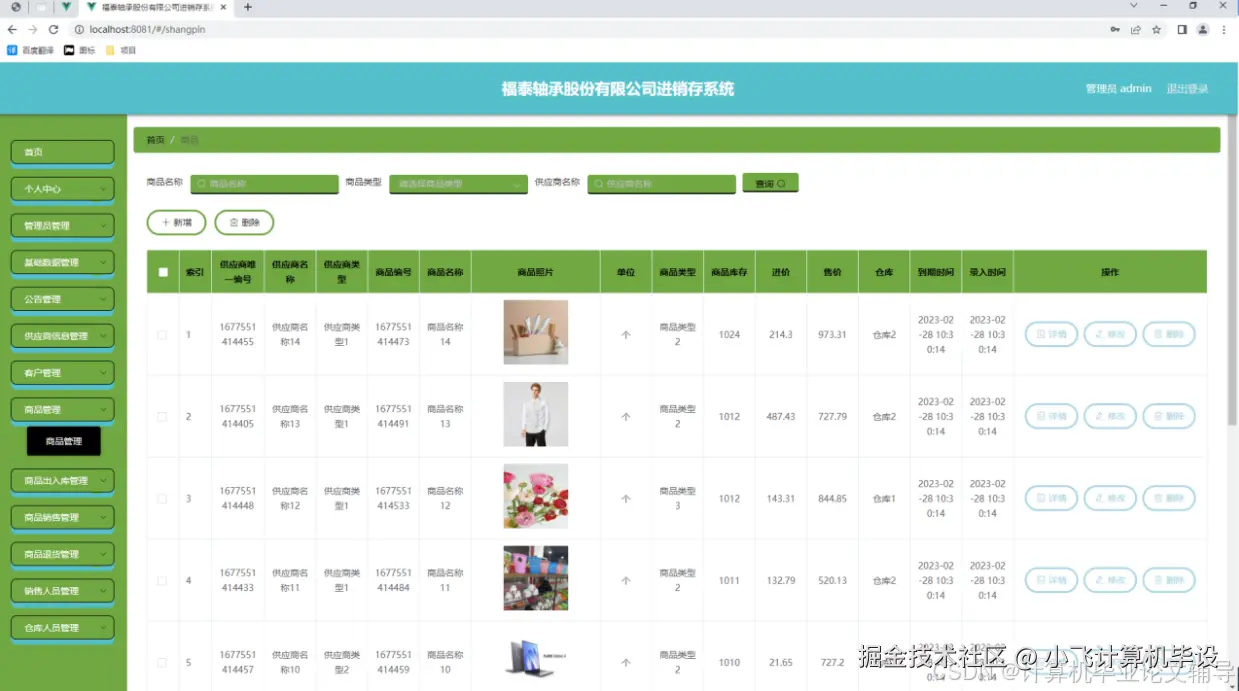Open the tab search chevron in title bar
This screenshot has height=691, width=1239.
click(1134, 6)
